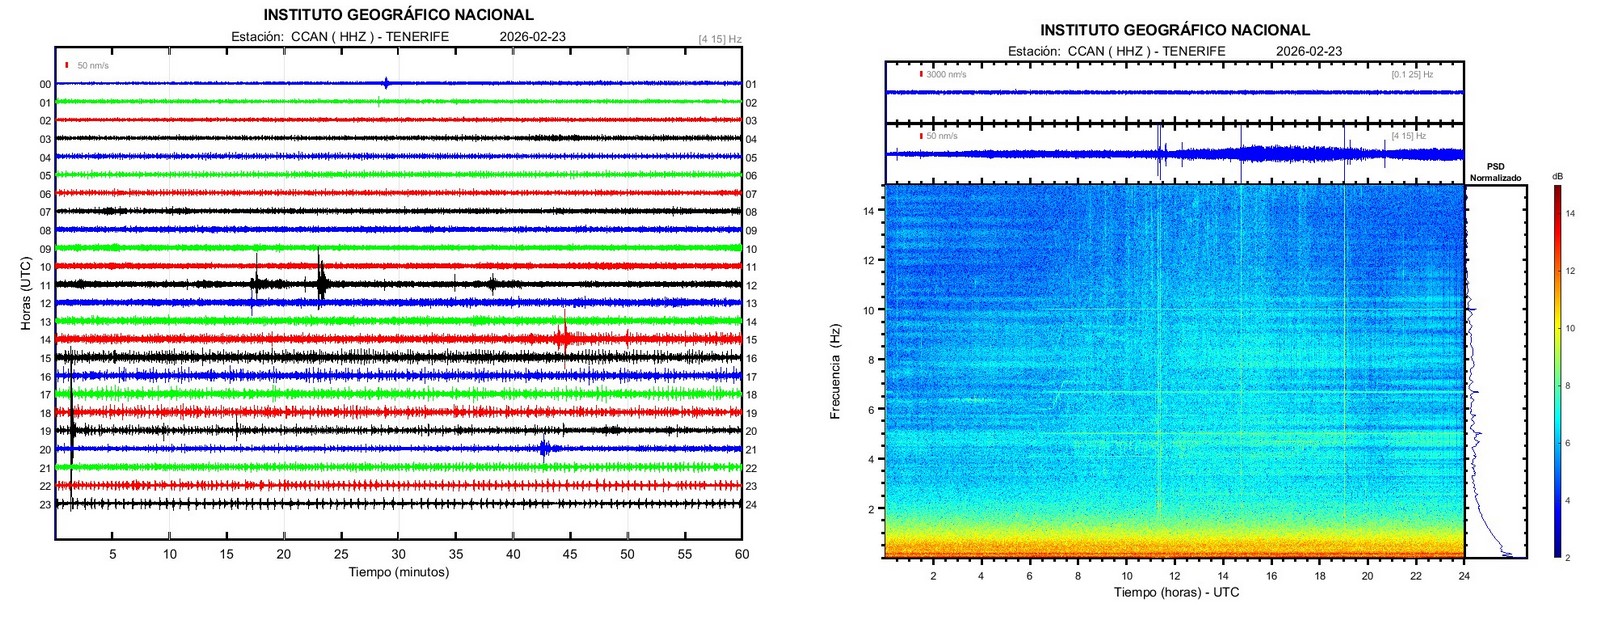1598x631 pixels.
Task: Click the dark blue bottom of the dB colorbar
Action: [1557, 550]
